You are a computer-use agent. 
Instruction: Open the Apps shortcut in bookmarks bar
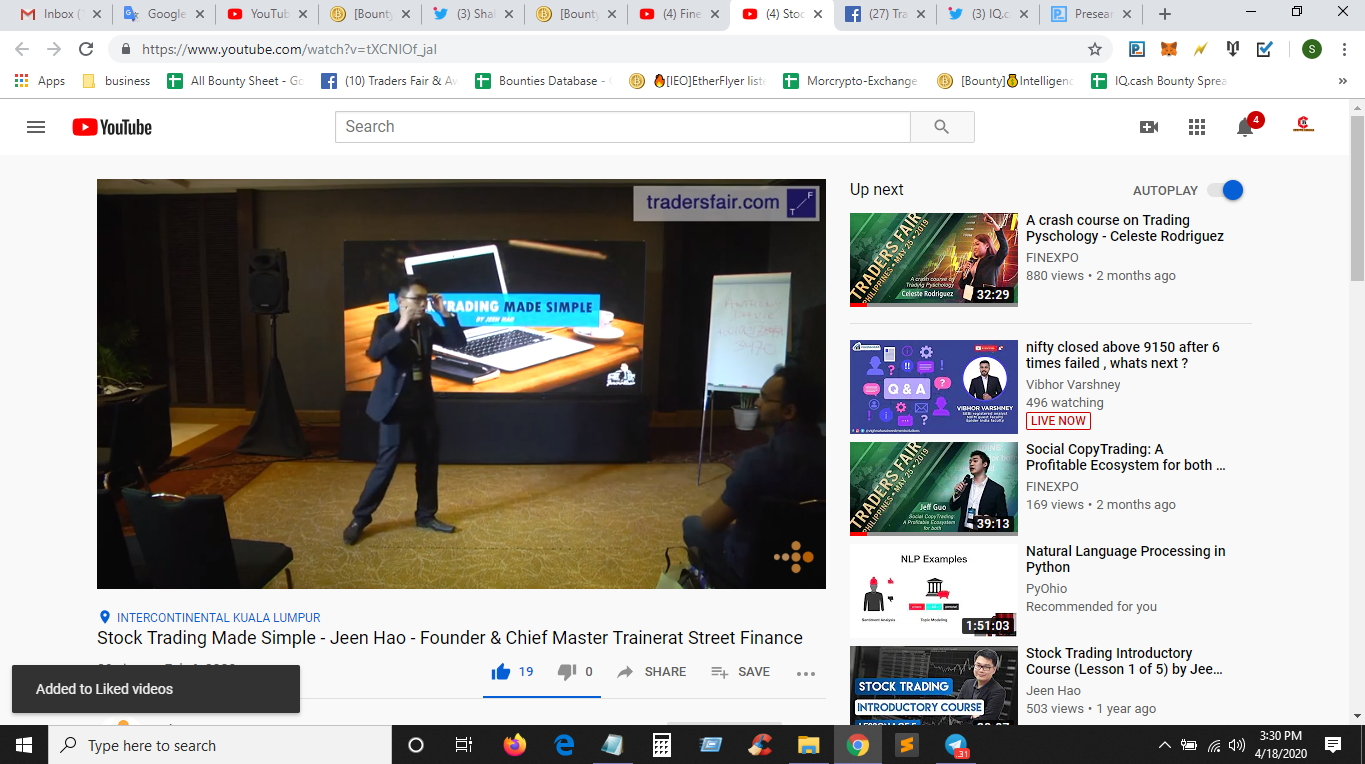point(40,81)
